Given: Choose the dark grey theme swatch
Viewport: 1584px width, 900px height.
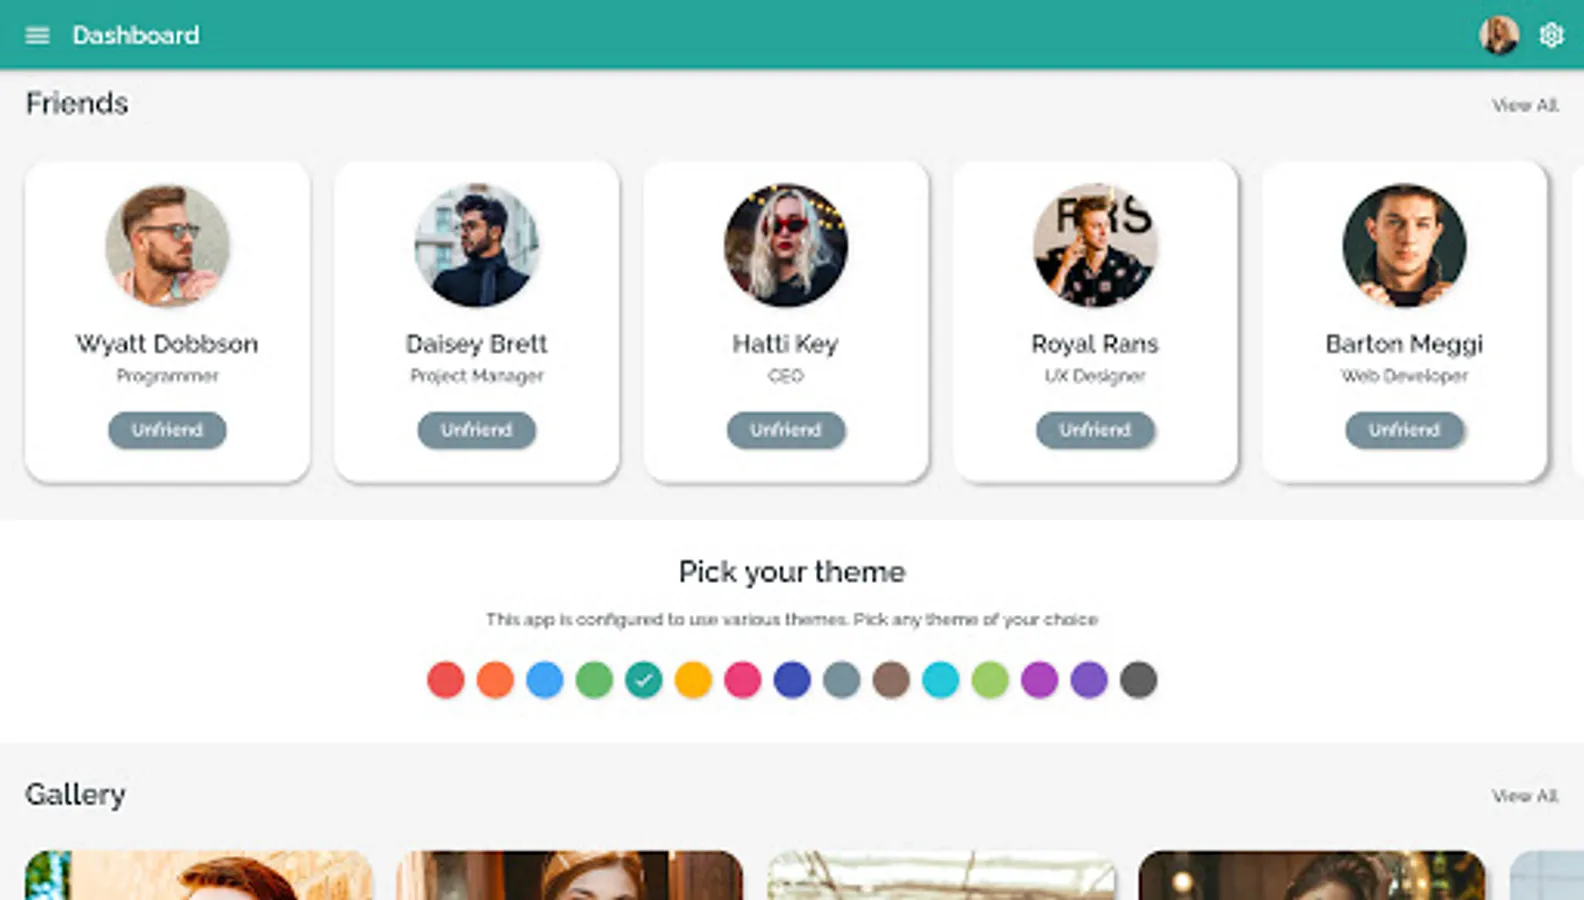Looking at the screenshot, I should (1139, 680).
